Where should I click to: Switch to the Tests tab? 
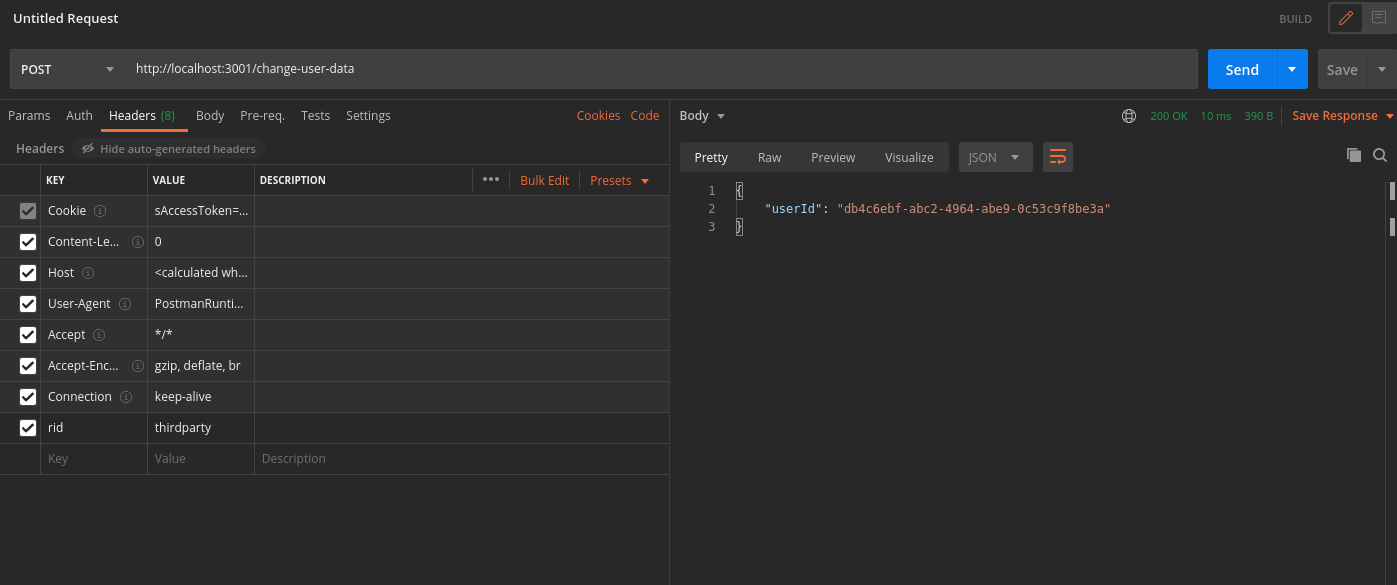pyautogui.click(x=315, y=115)
